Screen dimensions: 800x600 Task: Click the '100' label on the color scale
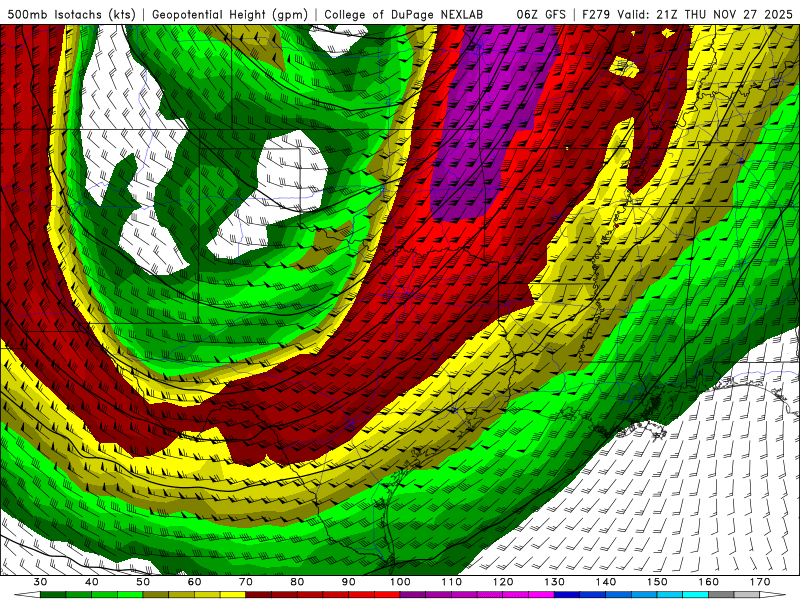click(400, 582)
